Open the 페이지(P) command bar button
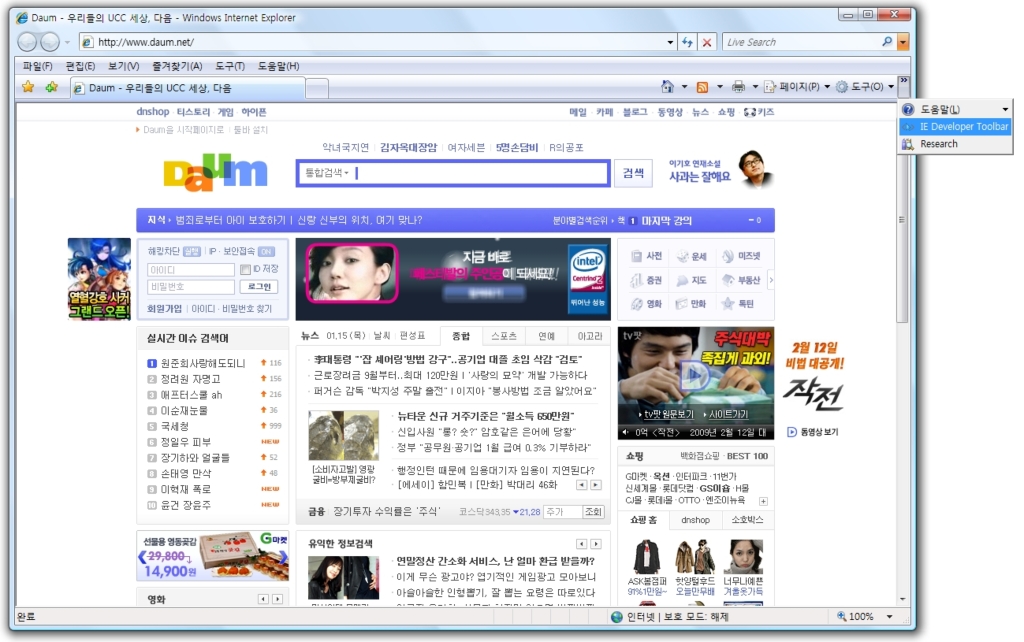 pyautogui.click(x=797, y=87)
